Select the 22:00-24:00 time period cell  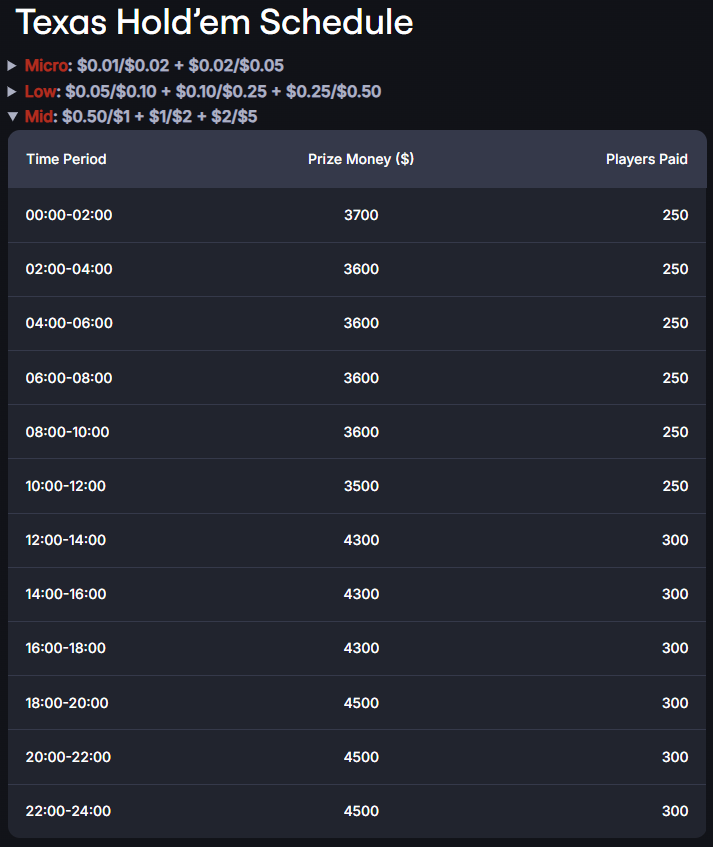tap(69, 811)
